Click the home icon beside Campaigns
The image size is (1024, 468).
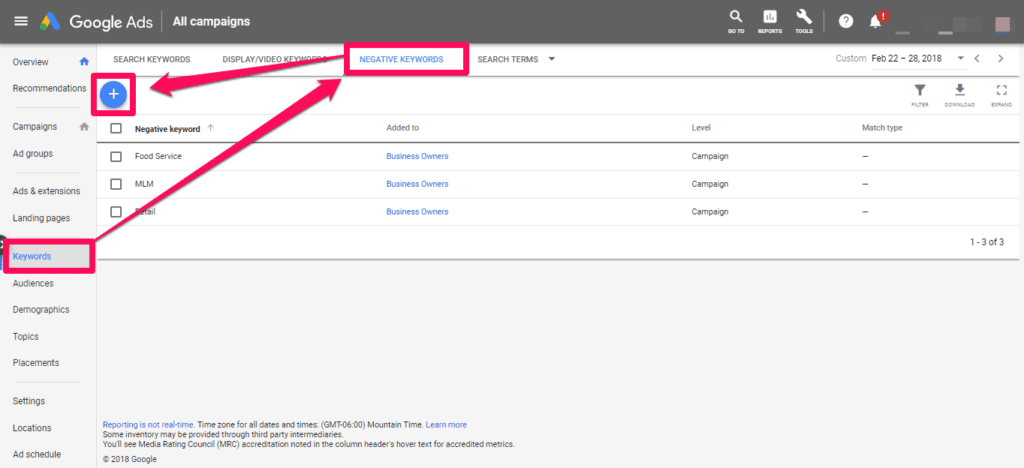[84, 127]
